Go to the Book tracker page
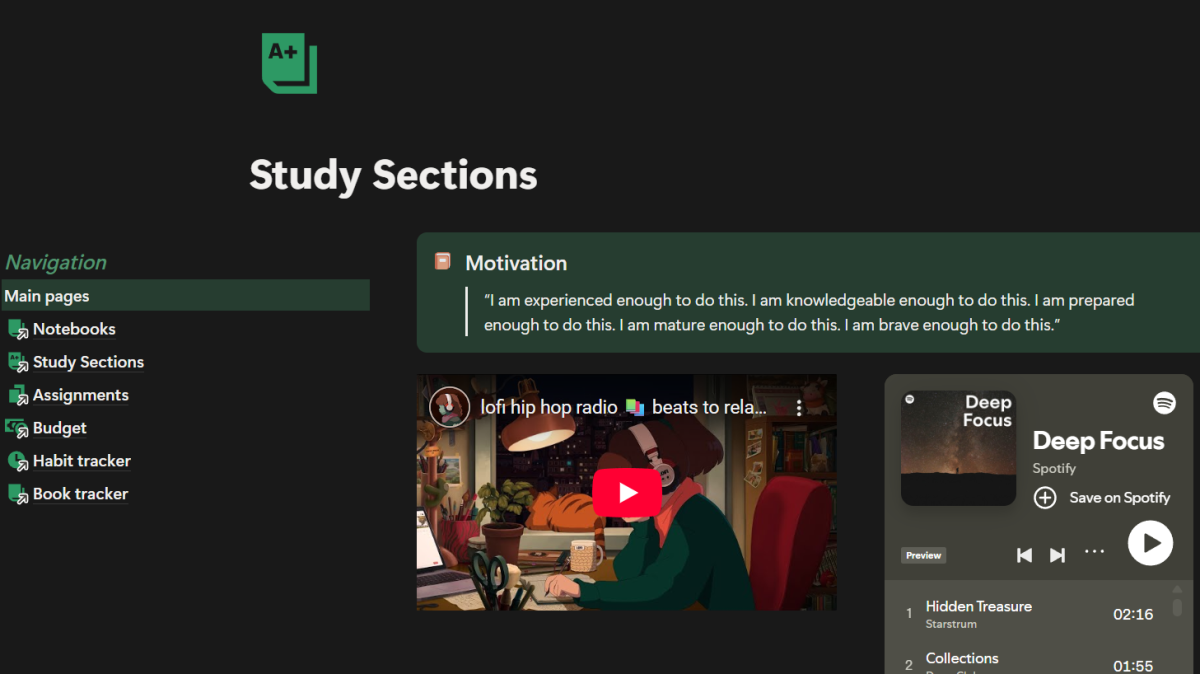The width and height of the screenshot is (1200, 674). [x=80, y=494]
